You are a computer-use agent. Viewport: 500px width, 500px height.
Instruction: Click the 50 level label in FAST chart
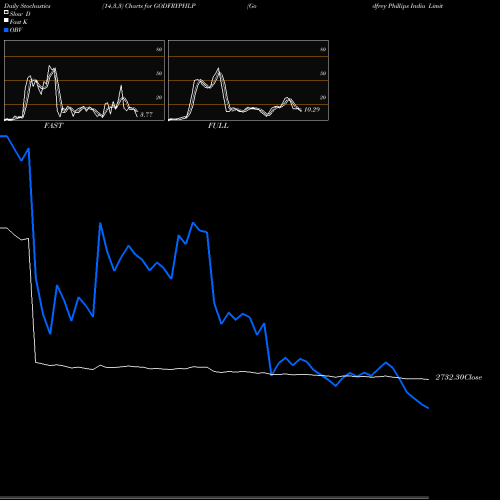click(x=159, y=73)
